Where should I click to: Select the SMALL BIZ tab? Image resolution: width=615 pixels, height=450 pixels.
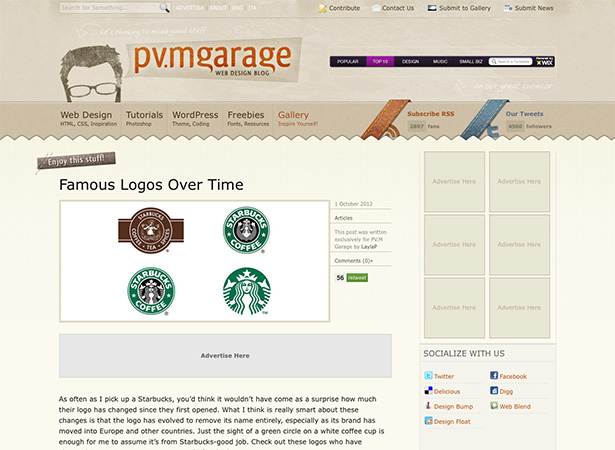471,61
